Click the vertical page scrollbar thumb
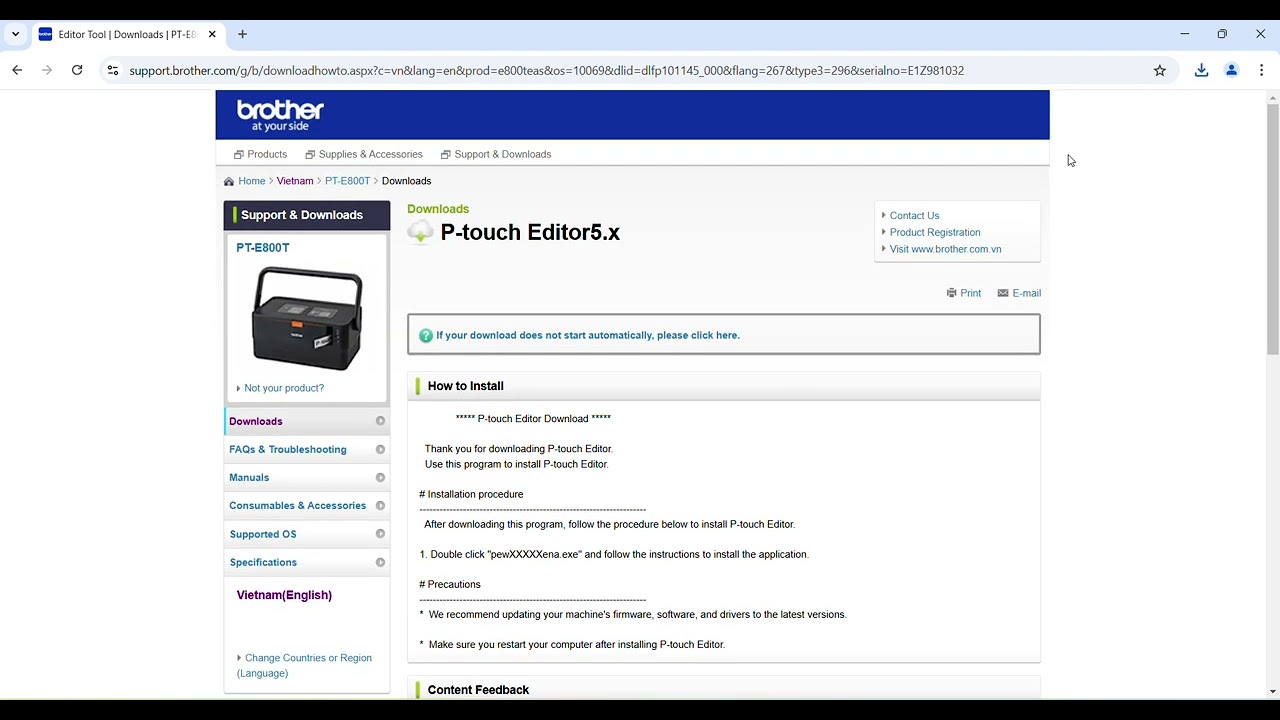1280x720 pixels. [x=1272, y=228]
